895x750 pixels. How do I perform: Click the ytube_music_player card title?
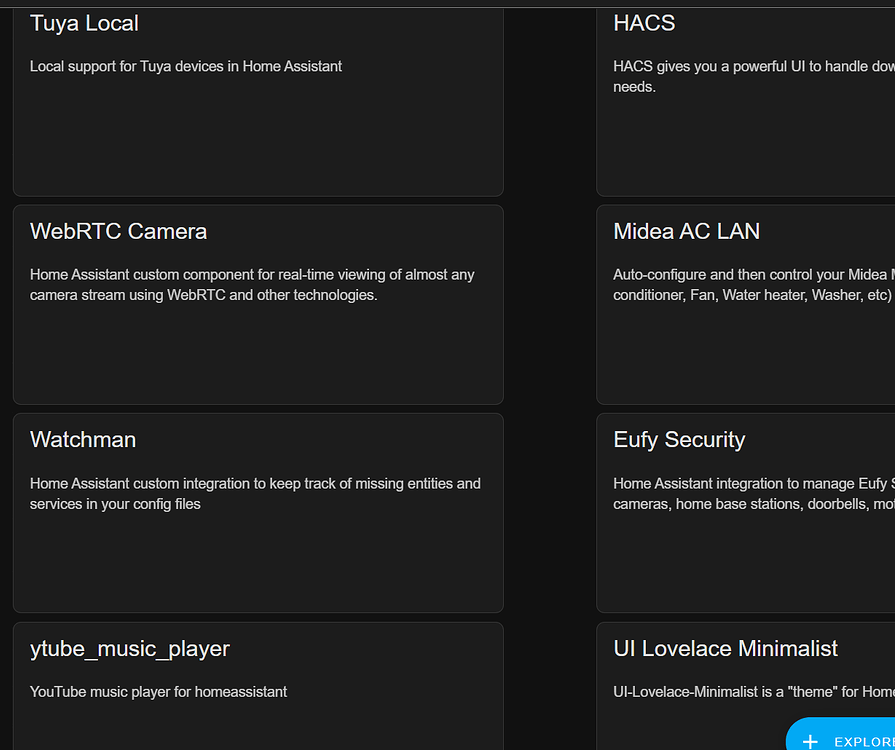[130, 649]
